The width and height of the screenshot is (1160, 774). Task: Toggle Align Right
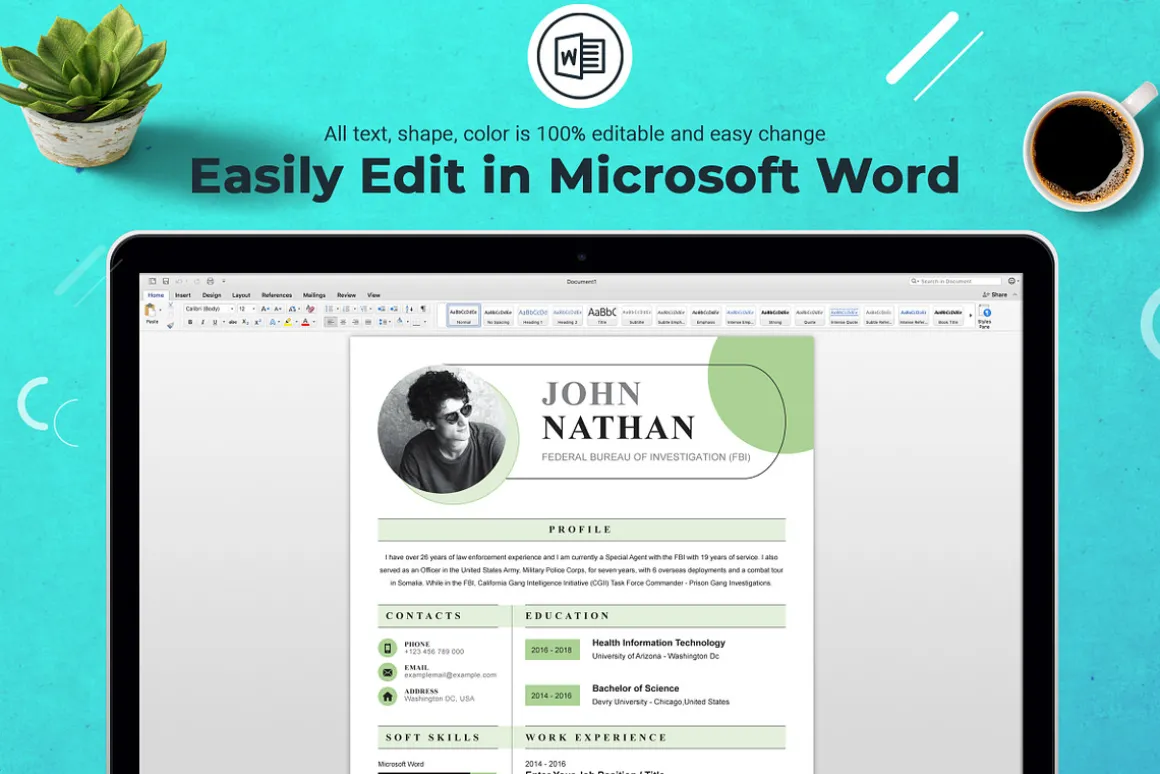355,322
